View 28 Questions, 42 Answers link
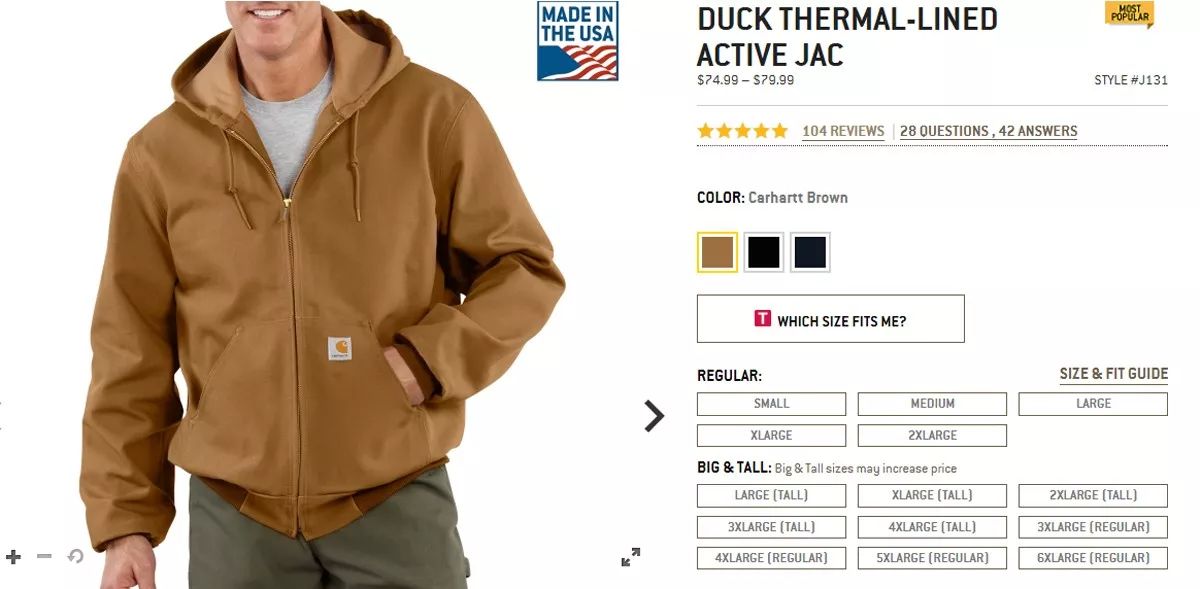 pyautogui.click(x=989, y=131)
